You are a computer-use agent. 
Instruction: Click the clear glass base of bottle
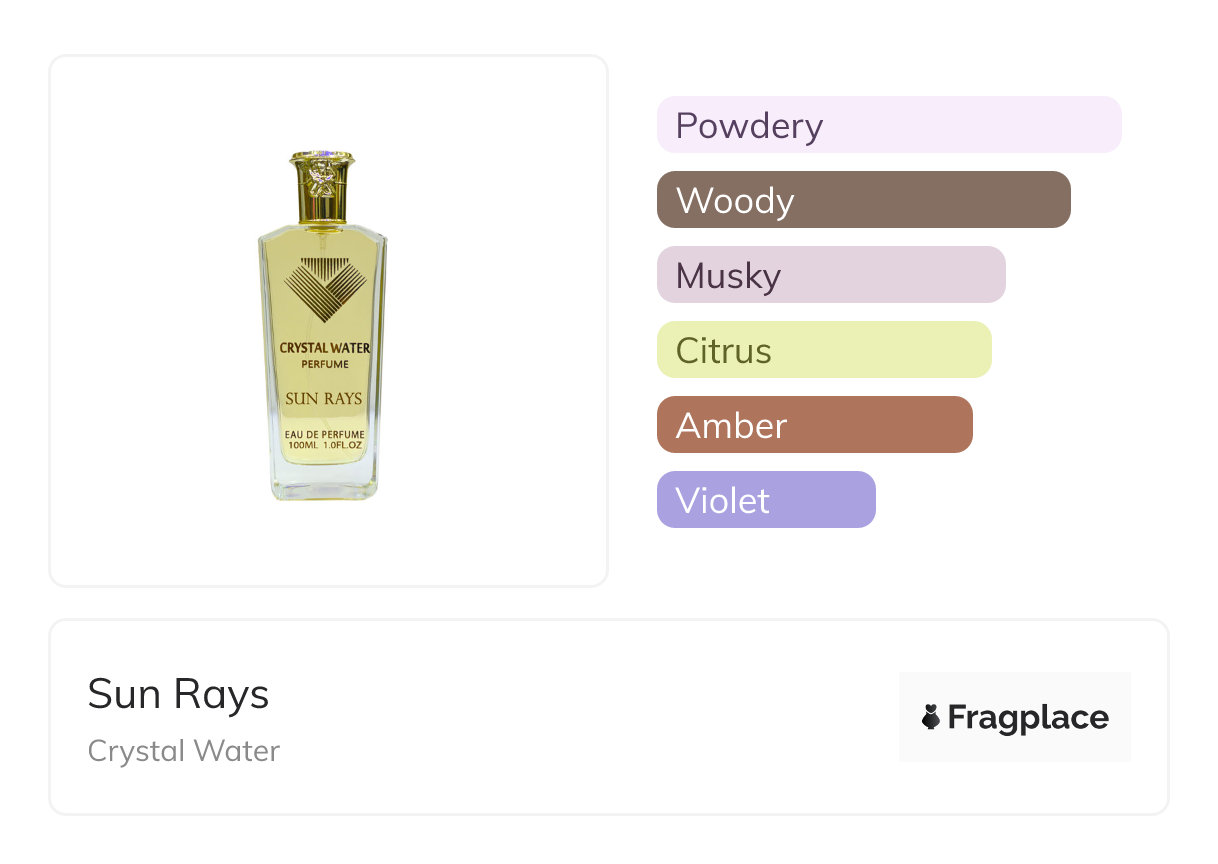pos(324,484)
